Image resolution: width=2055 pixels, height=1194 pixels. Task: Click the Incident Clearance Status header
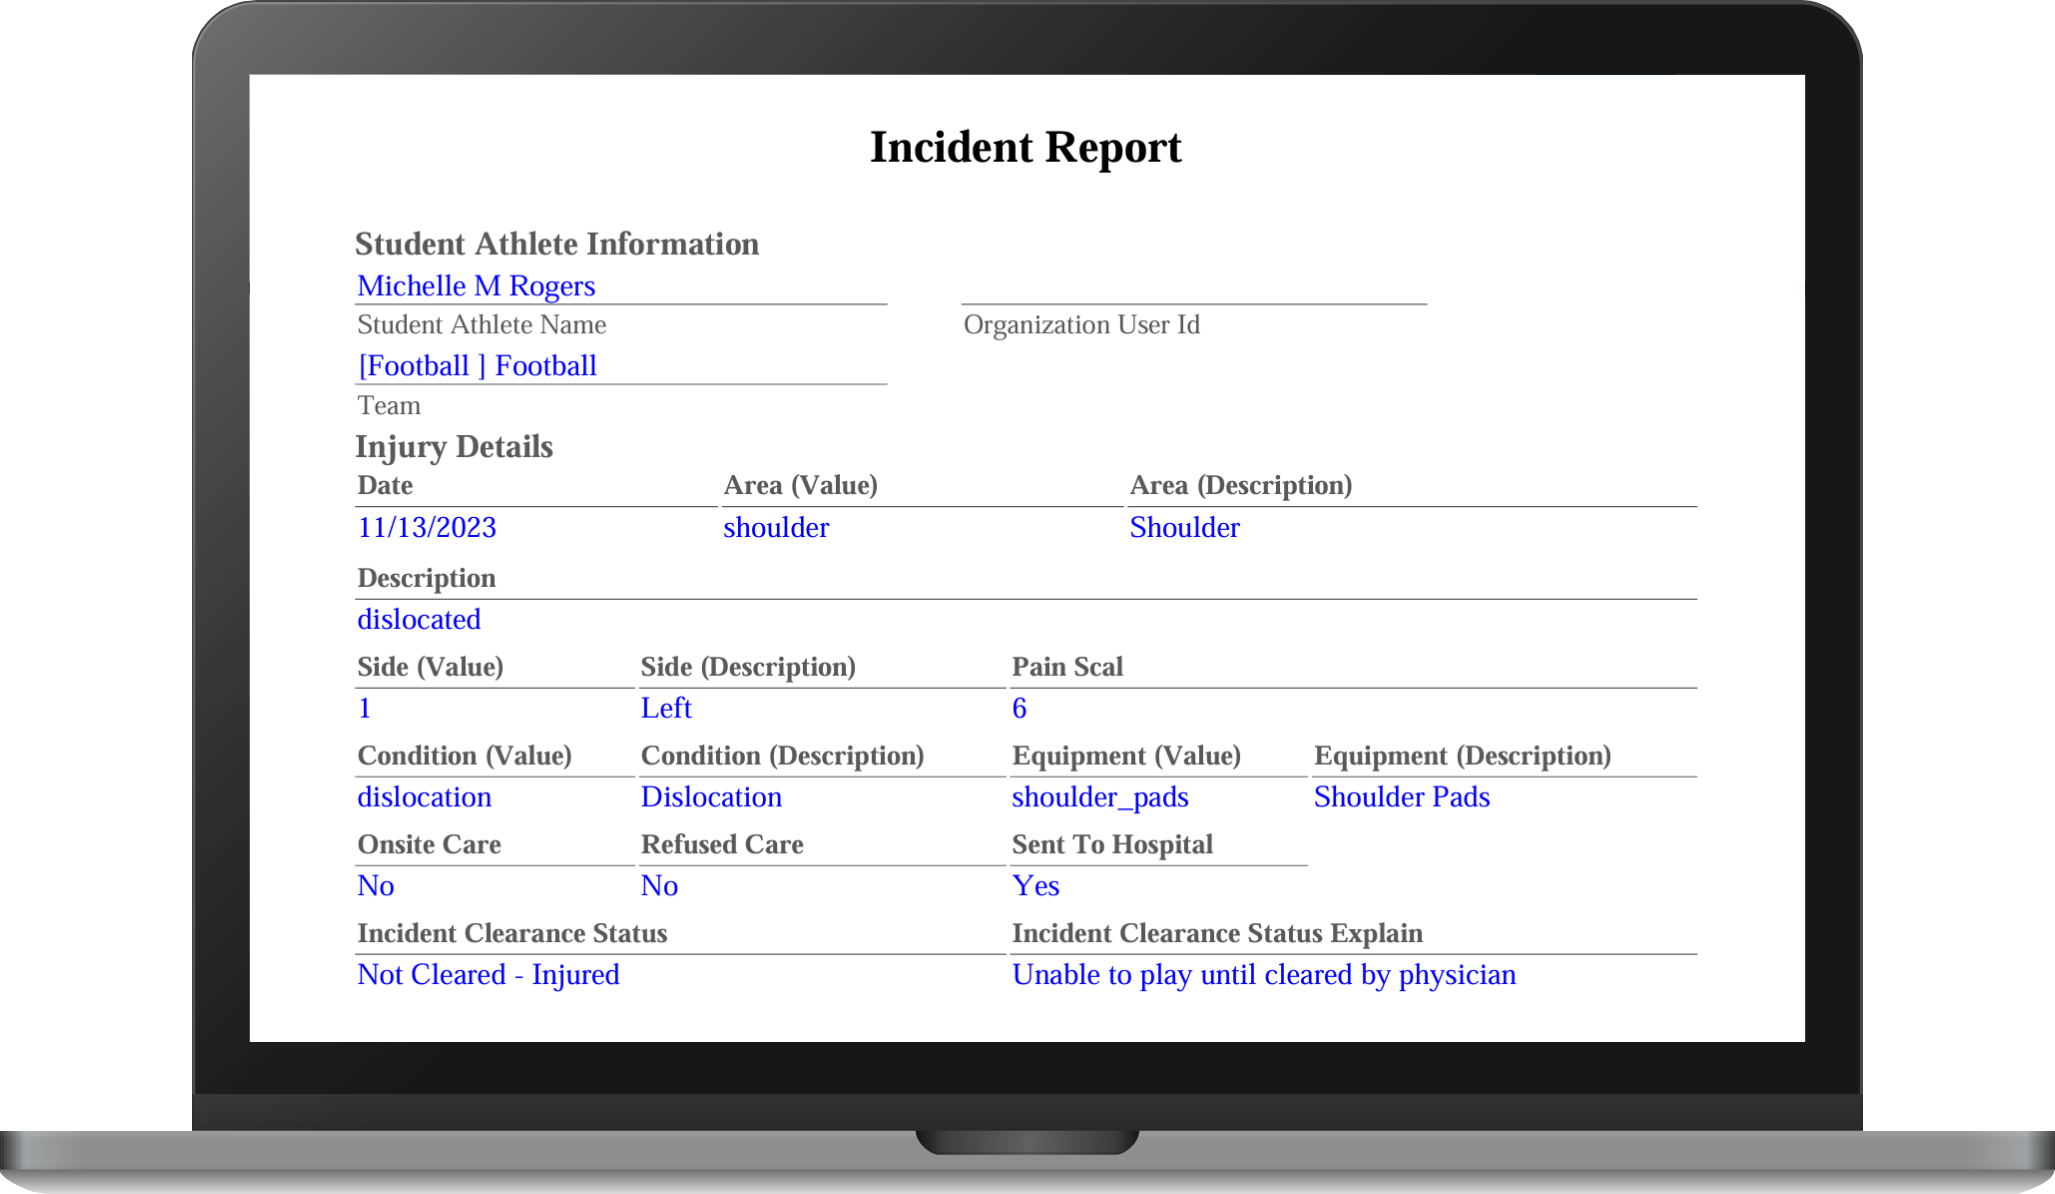pyautogui.click(x=512, y=934)
